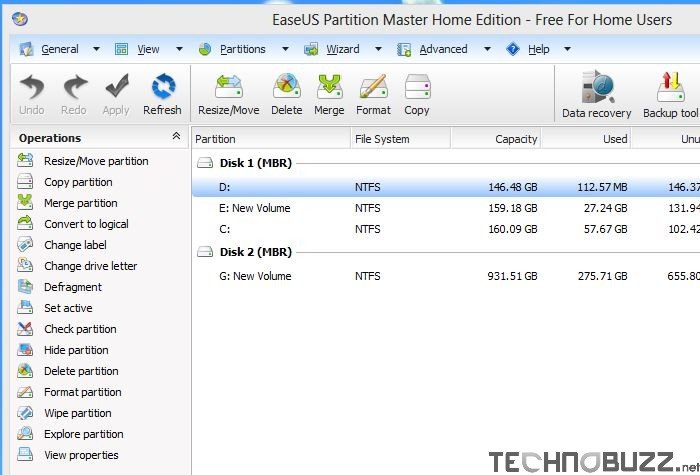Click the 275.71 GB used value
Viewport: 700px width, 475px height.
(x=602, y=276)
